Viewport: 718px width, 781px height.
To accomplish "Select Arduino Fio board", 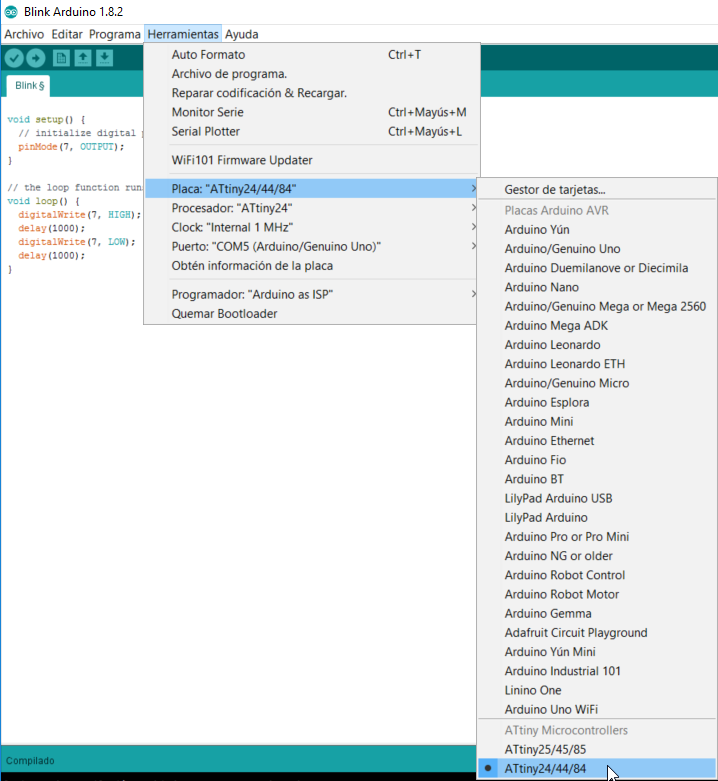I will click(x=597, y=460).
